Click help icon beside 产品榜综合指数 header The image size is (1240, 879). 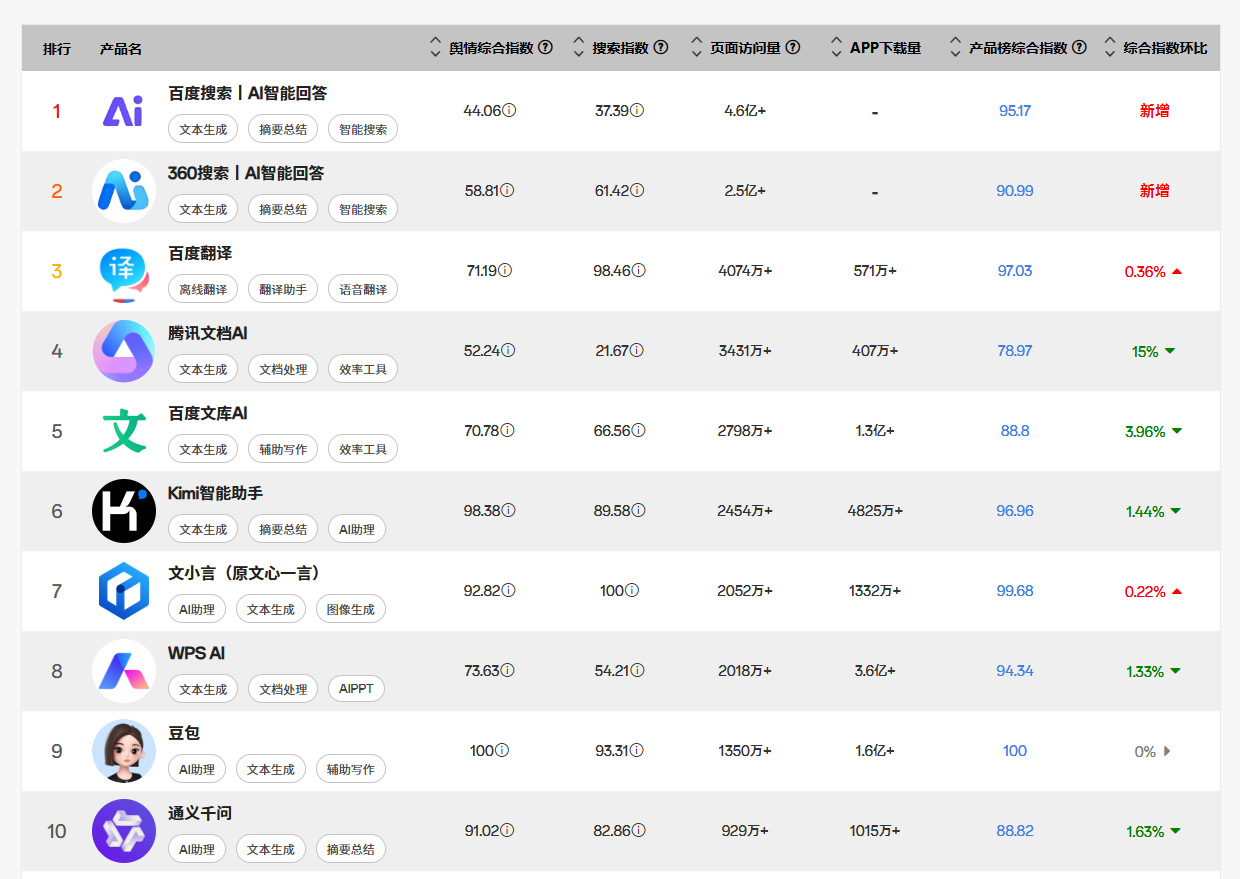tap(1079, 47)
